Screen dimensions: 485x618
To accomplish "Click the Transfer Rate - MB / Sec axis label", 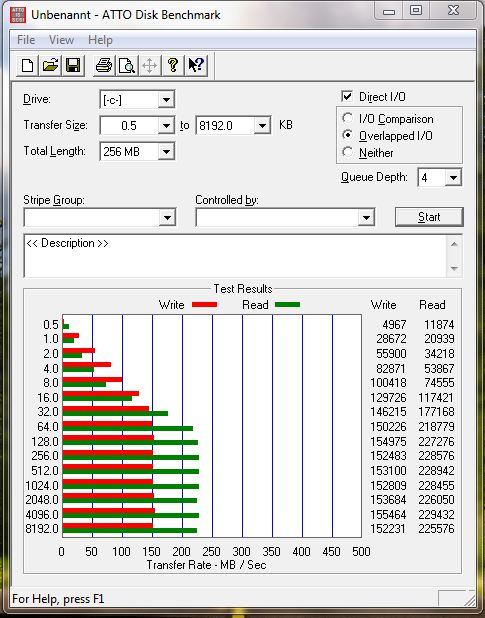I will (206, 565).
